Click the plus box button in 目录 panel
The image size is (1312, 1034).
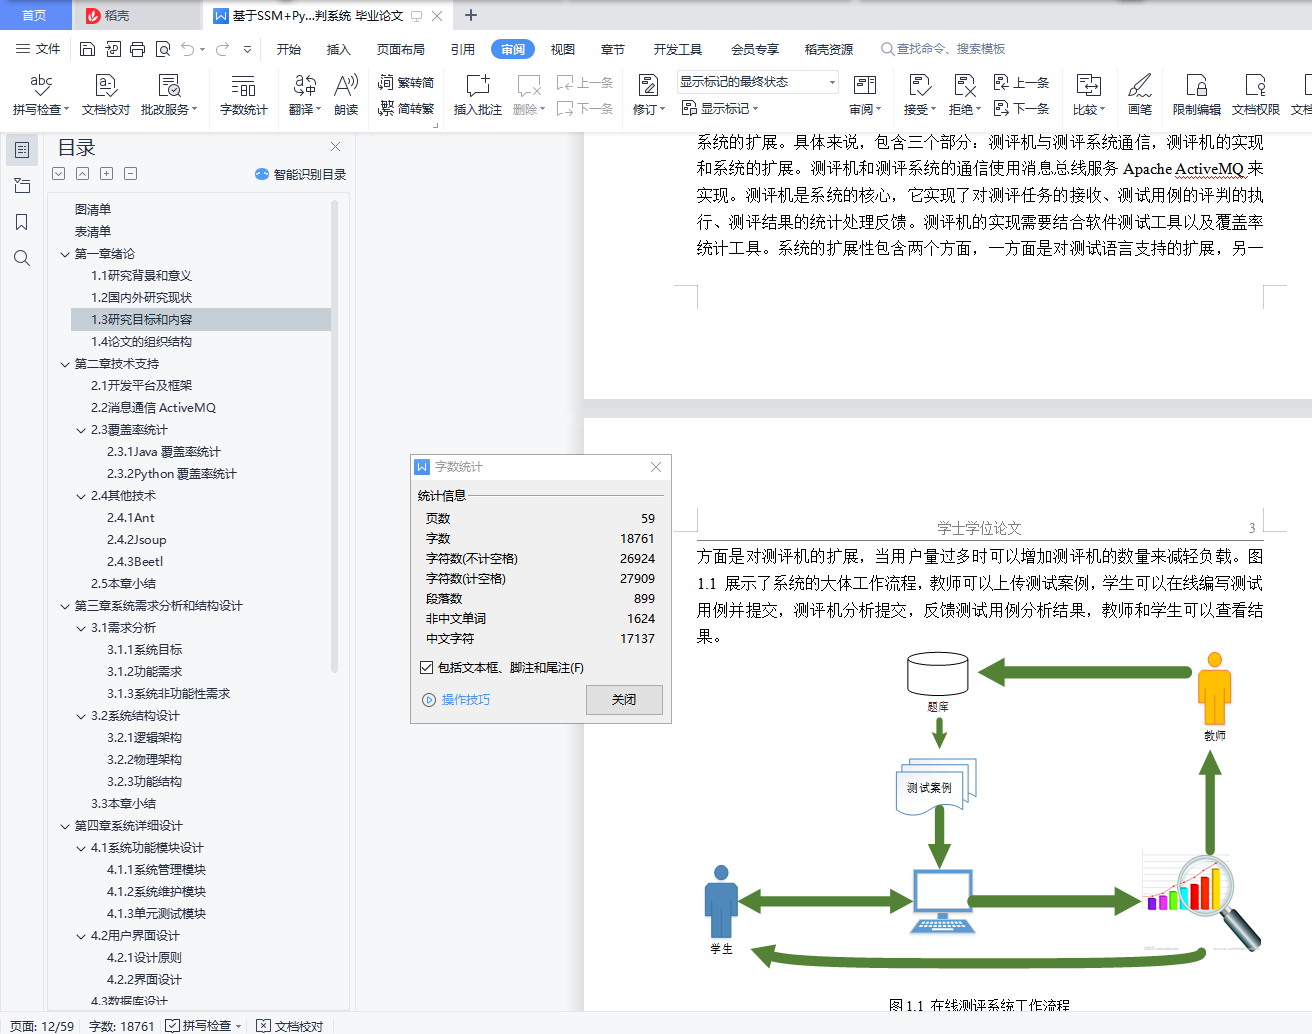tap(107, 174)
